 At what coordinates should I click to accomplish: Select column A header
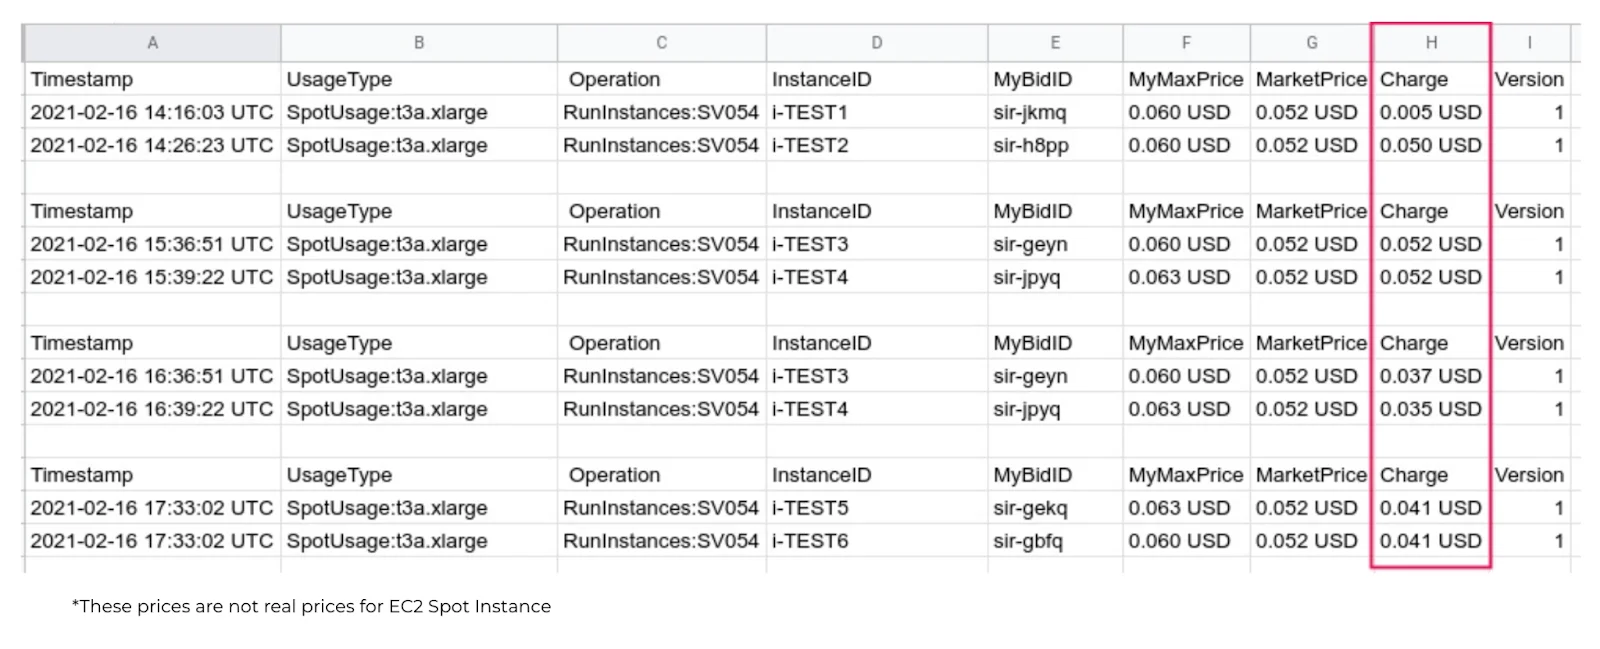coord(152,43)
